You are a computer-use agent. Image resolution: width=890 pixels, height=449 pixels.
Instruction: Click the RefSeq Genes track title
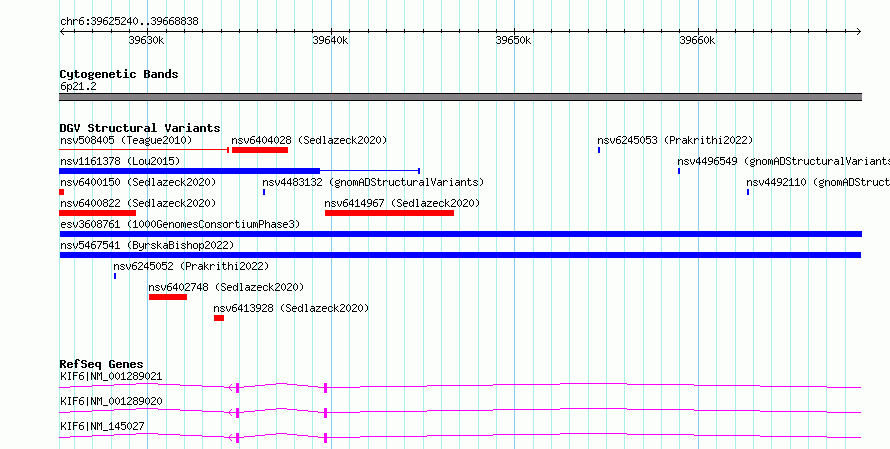pos(102,364)
